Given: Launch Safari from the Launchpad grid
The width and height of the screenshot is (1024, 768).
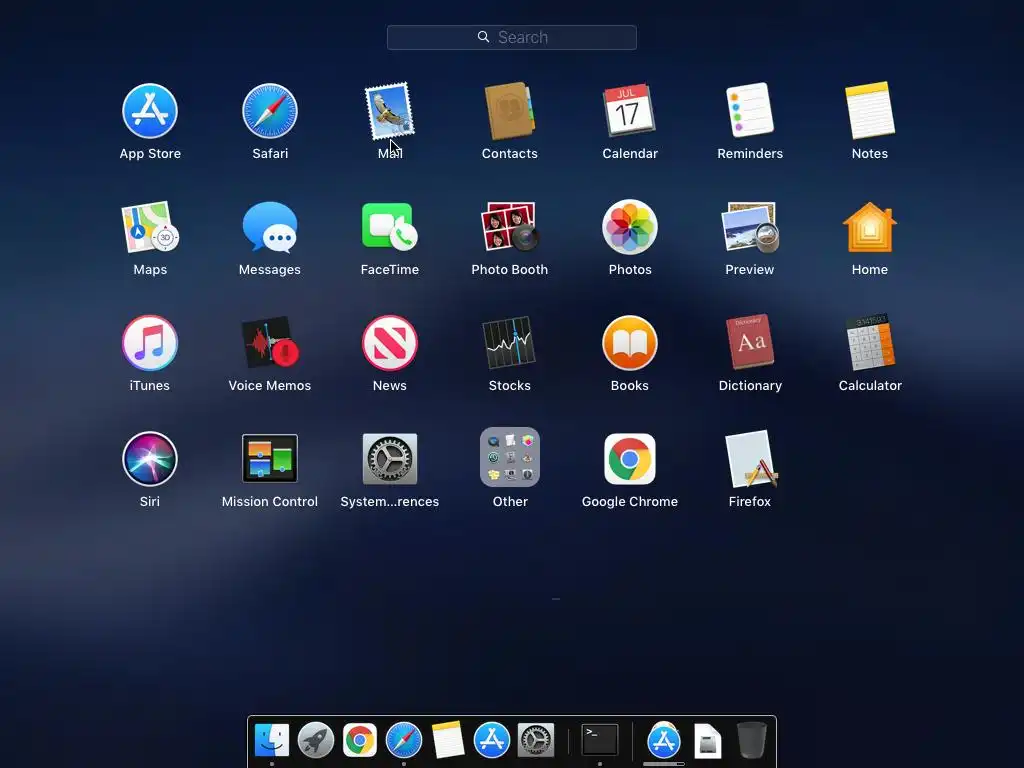Looking at the screenshot, I should coord(270,111).
